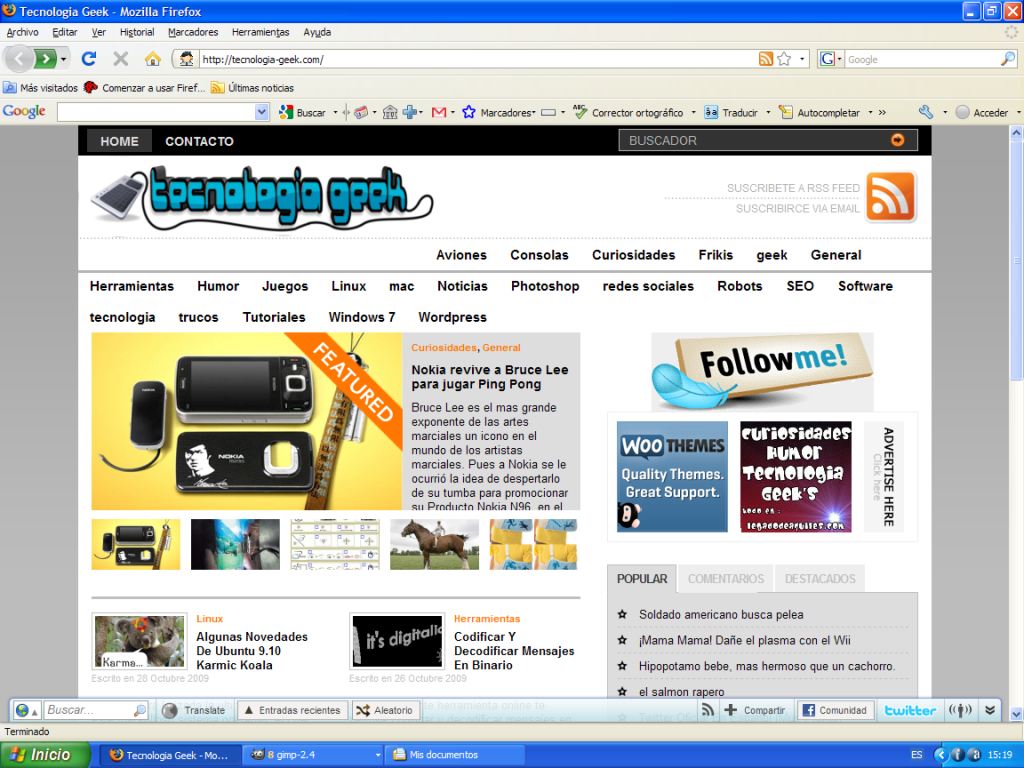Click the Corrector ortográfico check icon
Viewport: 1024px width, 768px height.
[x=580, y=112]
